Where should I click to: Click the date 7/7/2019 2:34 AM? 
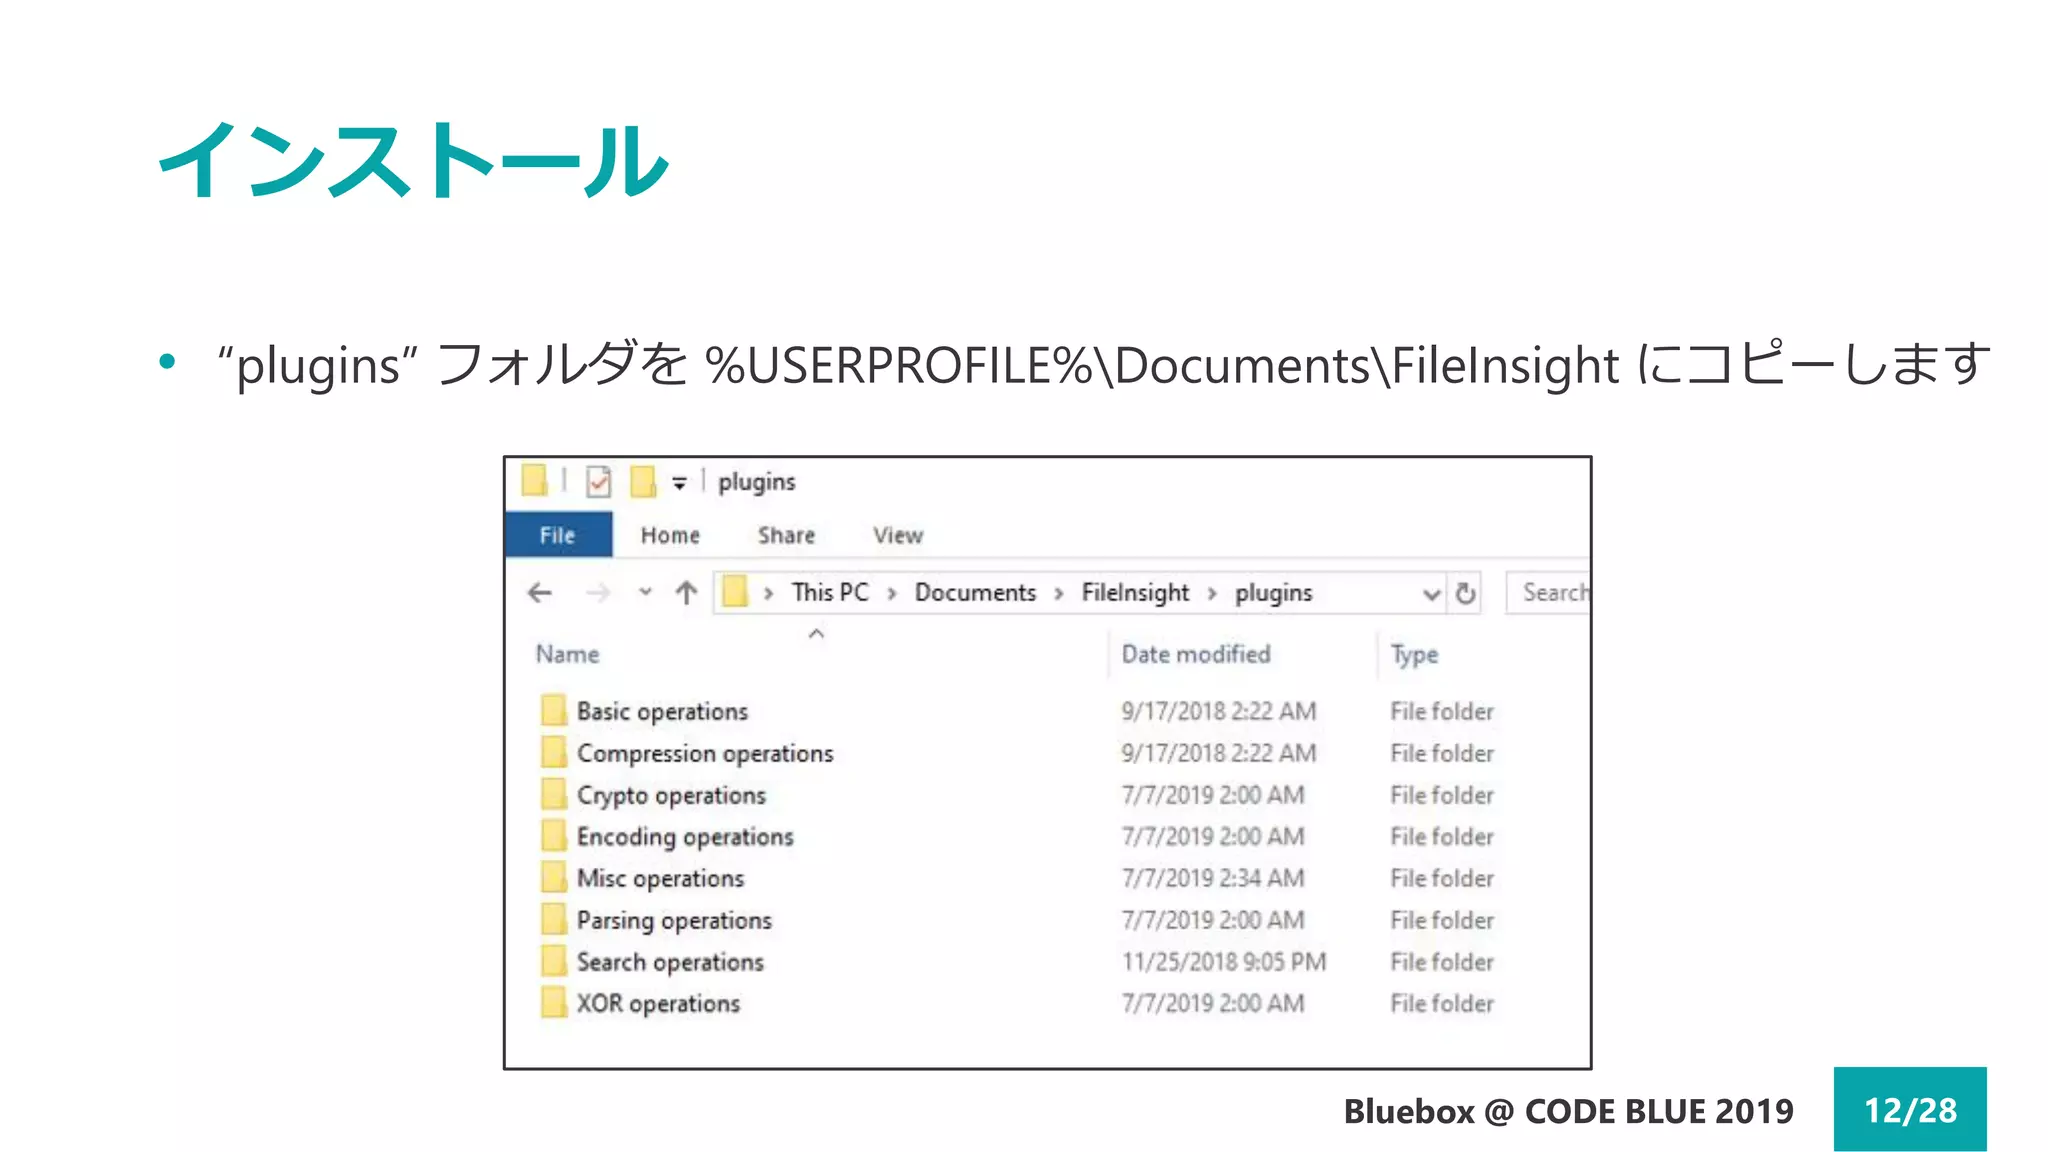[x=1213, y=878]
